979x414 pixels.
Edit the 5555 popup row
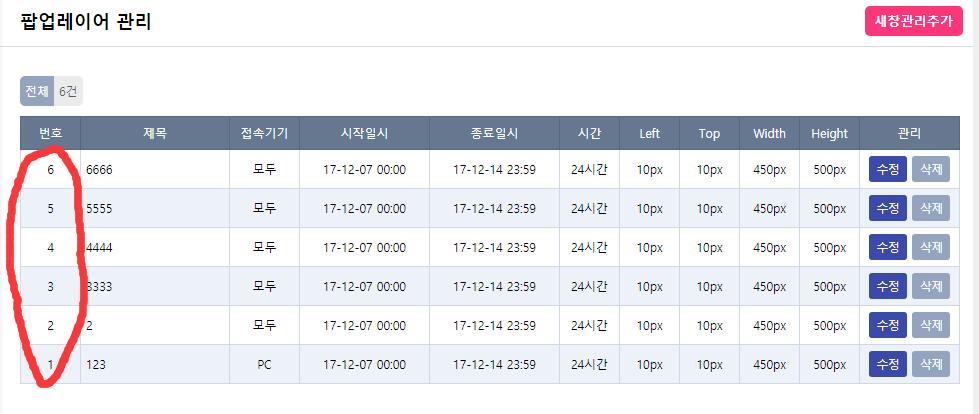click(887, 208)
